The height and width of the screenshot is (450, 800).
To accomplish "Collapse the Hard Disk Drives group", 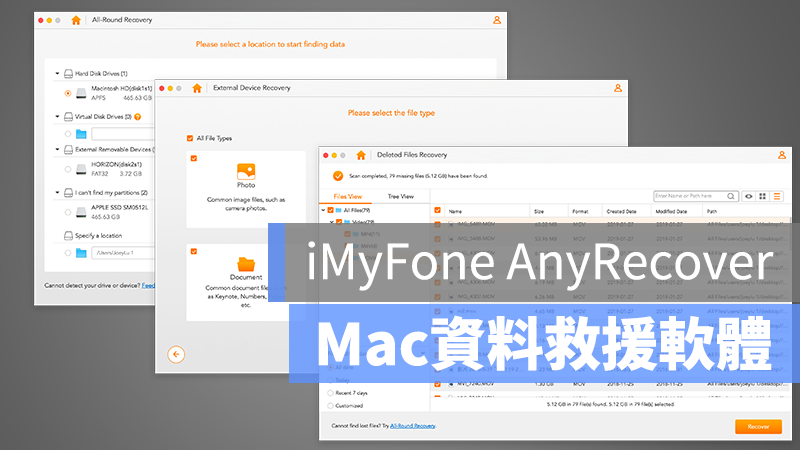I will click(x=57, y=73).
